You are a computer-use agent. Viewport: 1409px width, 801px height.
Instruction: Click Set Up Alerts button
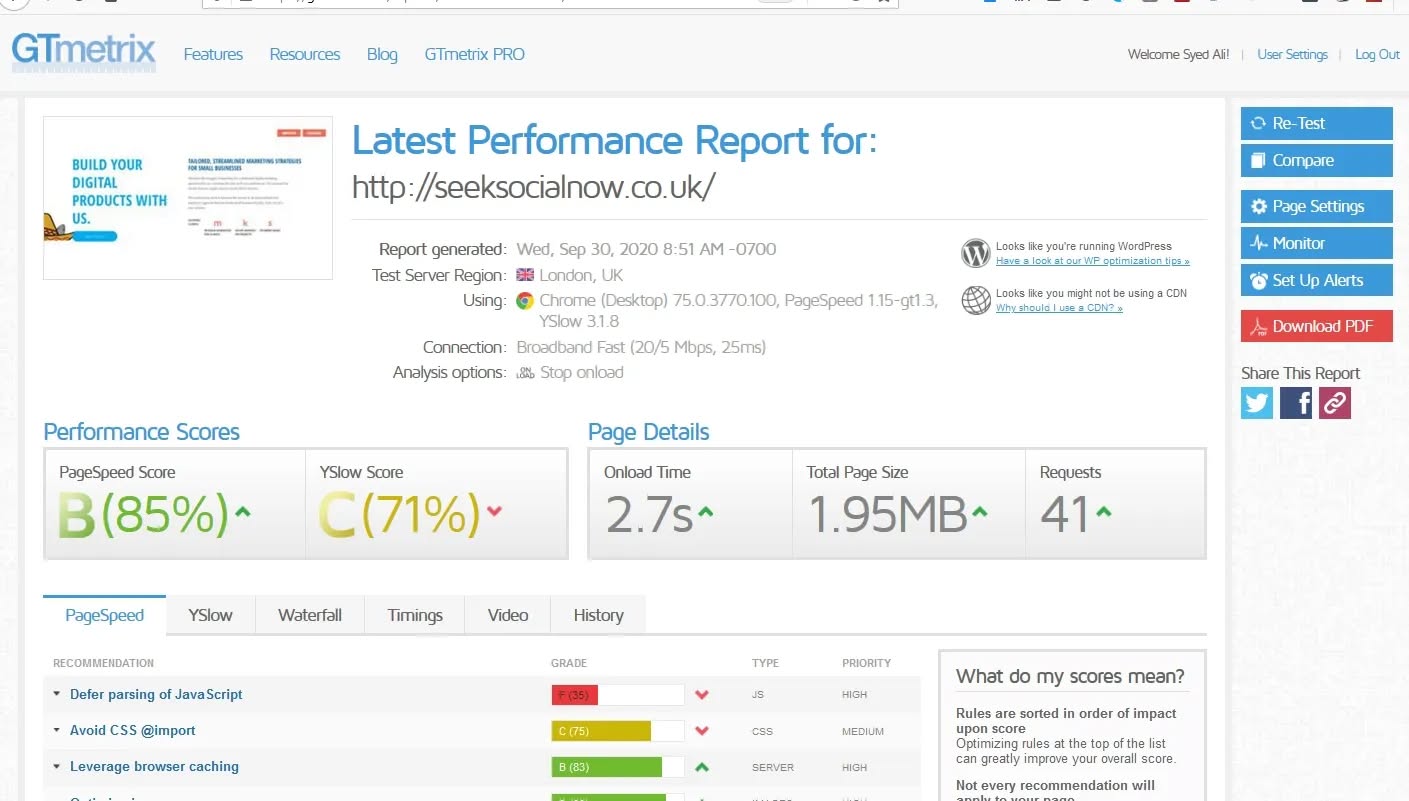[1316, 280]
